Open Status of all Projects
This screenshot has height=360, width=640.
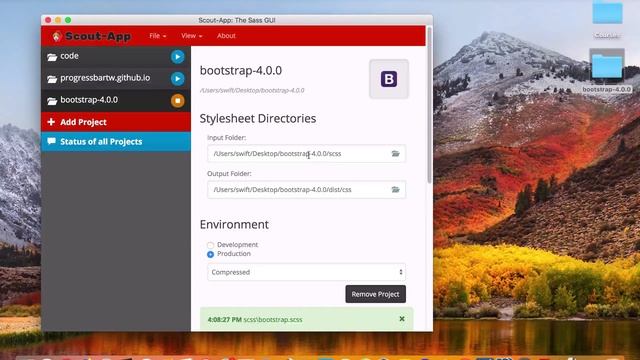click(x=116, y=142)
